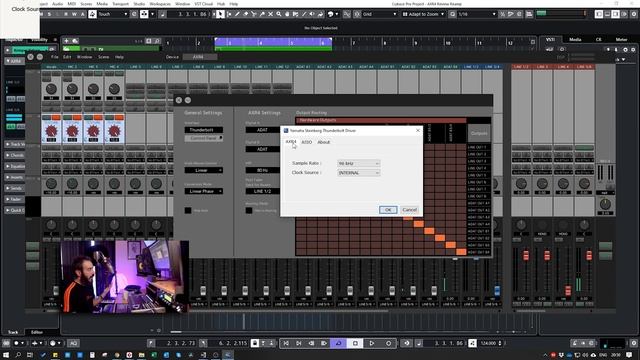Open the Setup gear icon in the Cubase toolbar

[634, 14]
